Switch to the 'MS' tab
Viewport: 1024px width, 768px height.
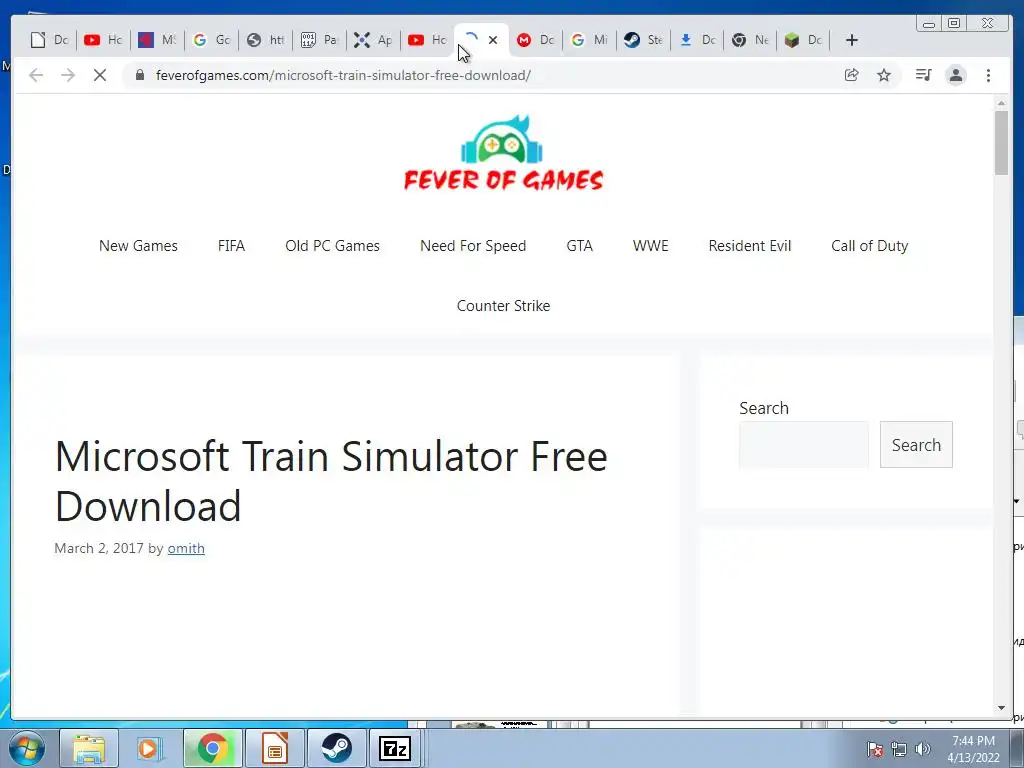tap(157, 40)
